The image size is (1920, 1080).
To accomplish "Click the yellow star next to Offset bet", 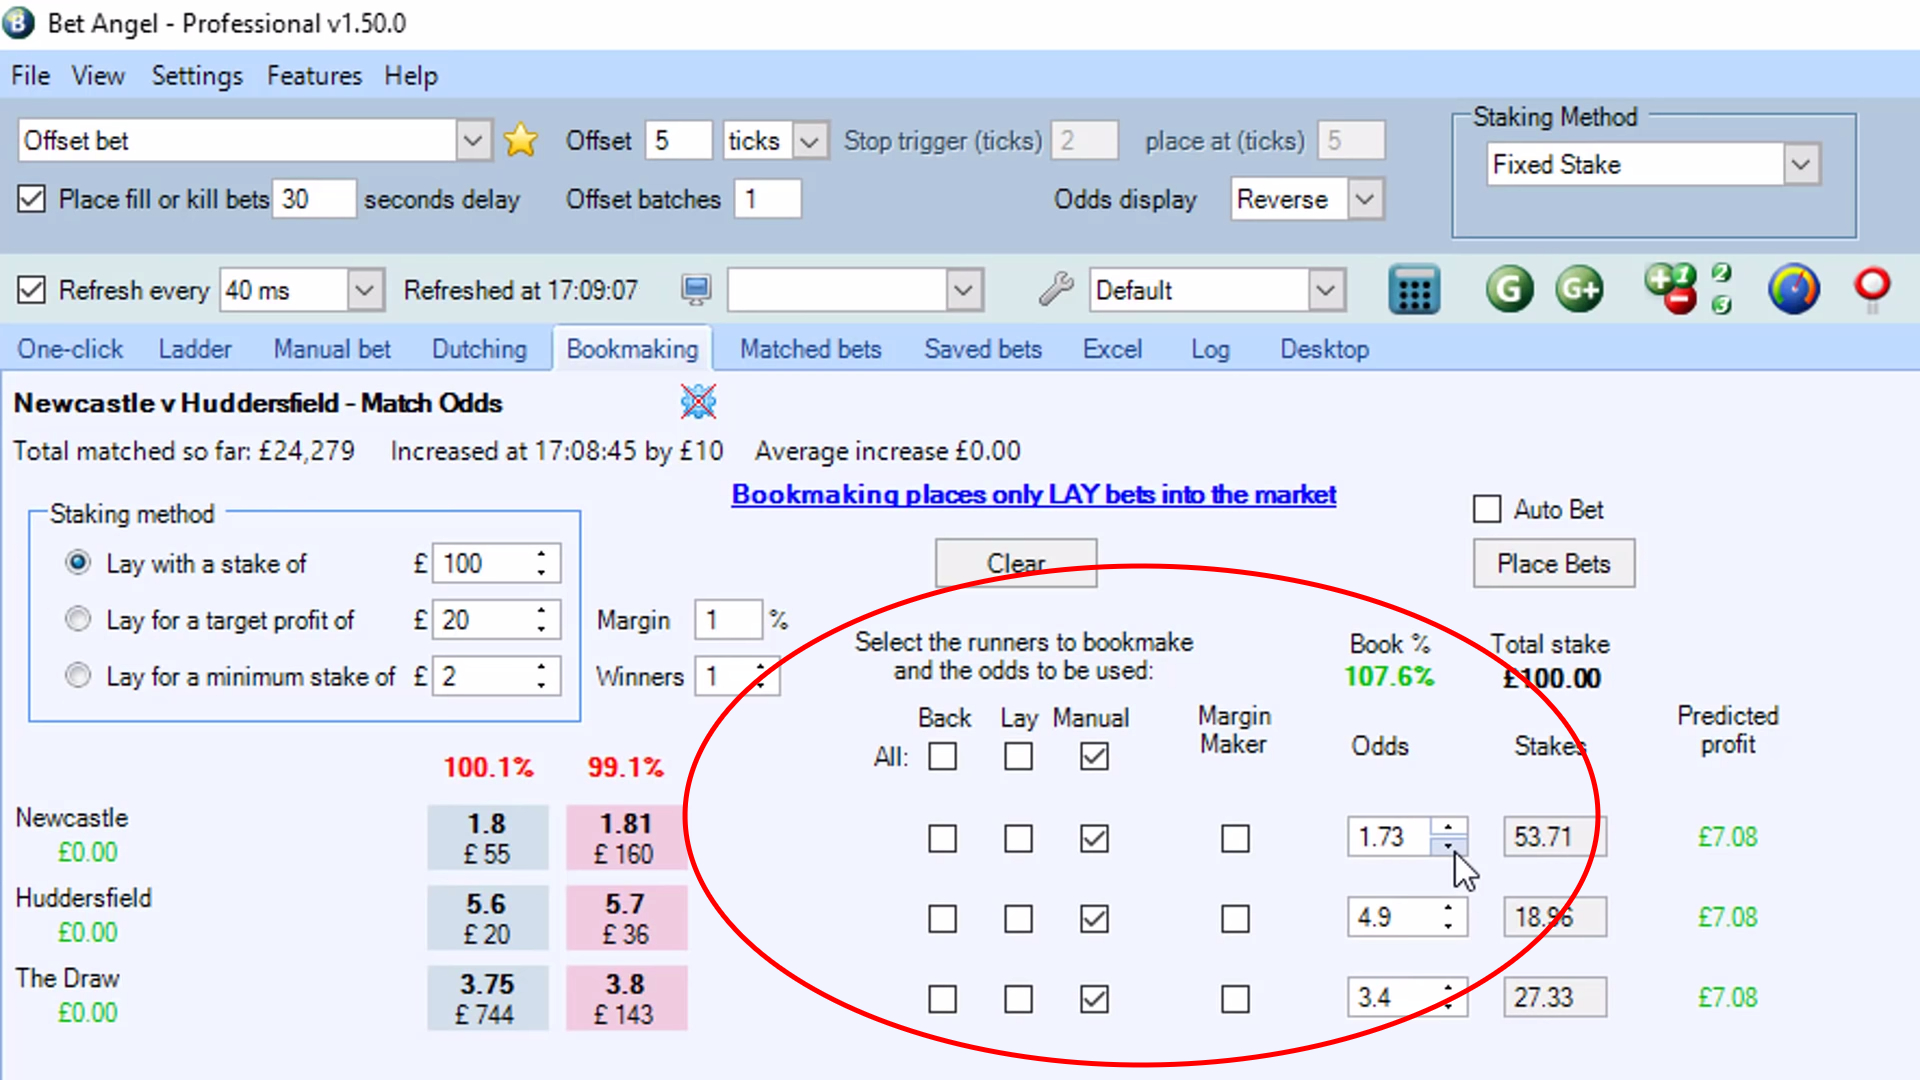I will pos(520,140).
